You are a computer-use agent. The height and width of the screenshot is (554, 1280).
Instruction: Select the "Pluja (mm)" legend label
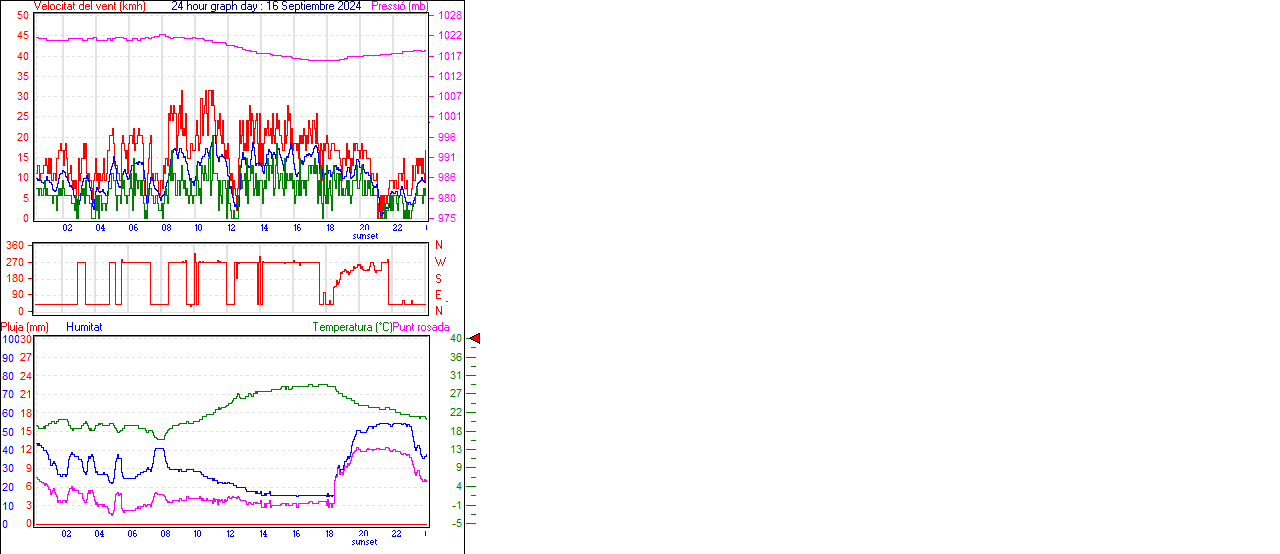[x=25, y=327]
